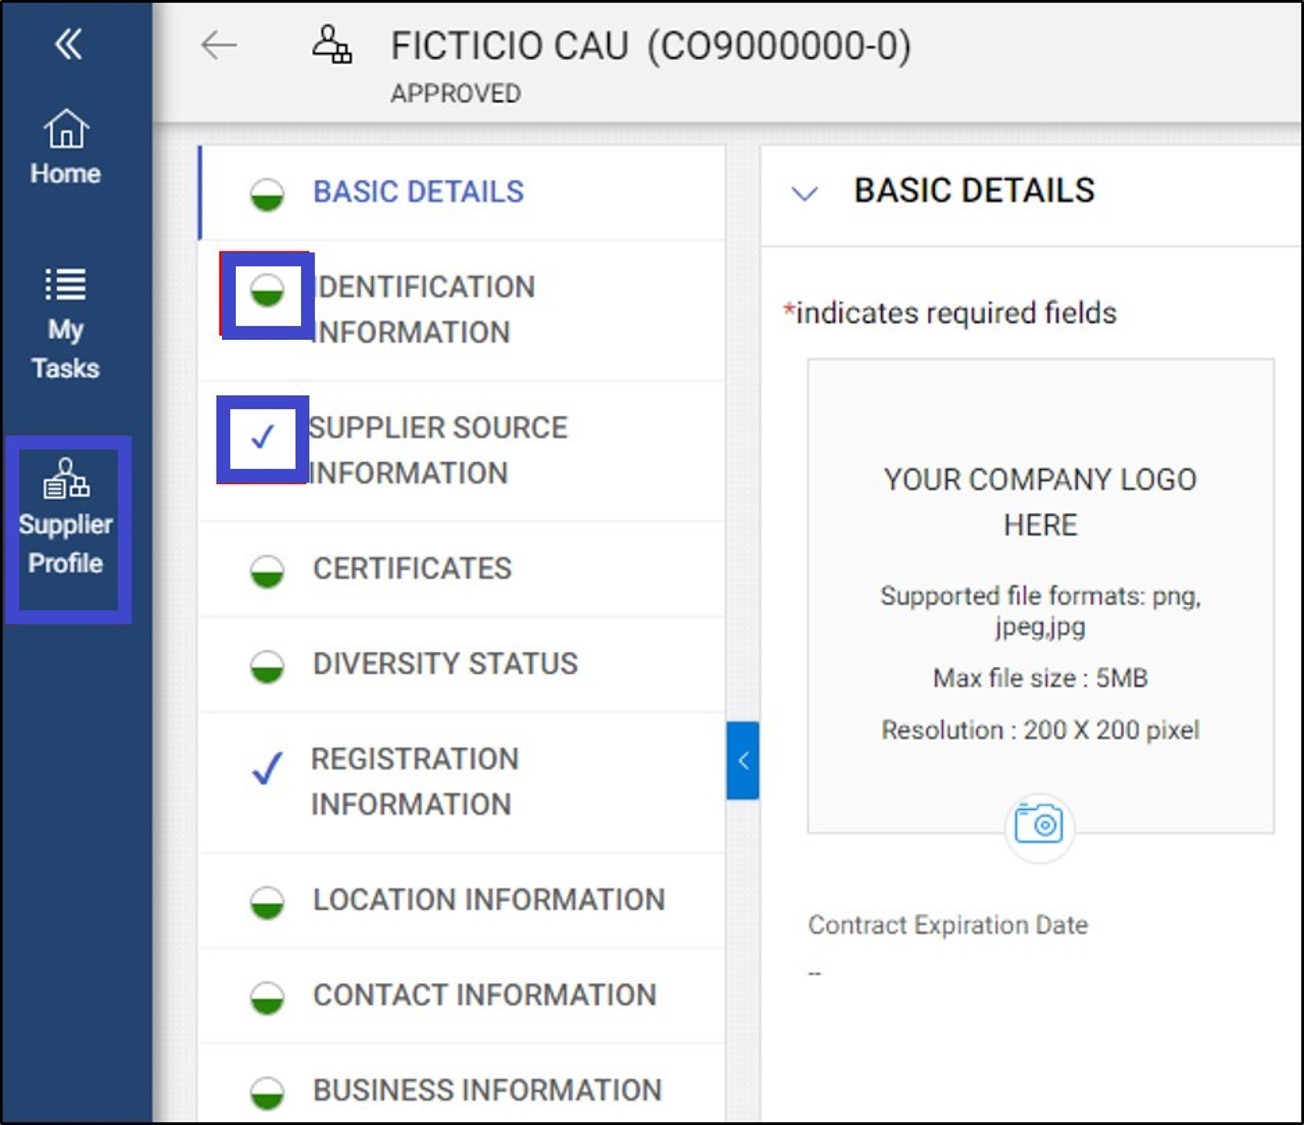Collapse the Basic Details section chevron

pos(805,193)
